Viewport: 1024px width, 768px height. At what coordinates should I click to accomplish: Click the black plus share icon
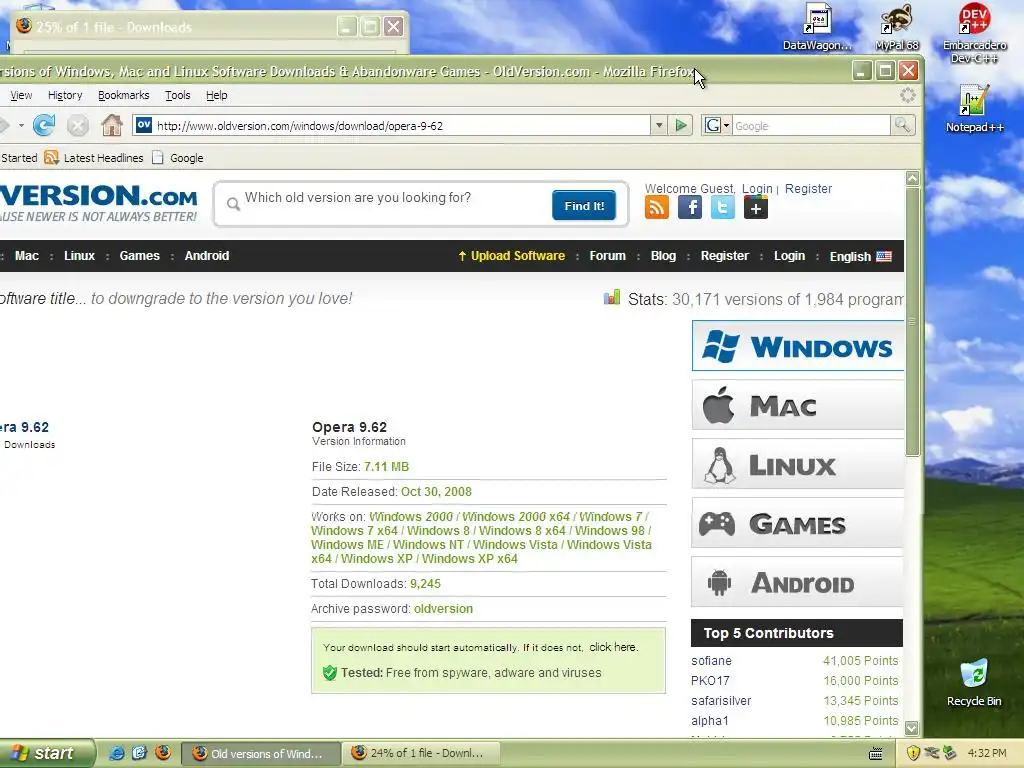tap(756, 208)
